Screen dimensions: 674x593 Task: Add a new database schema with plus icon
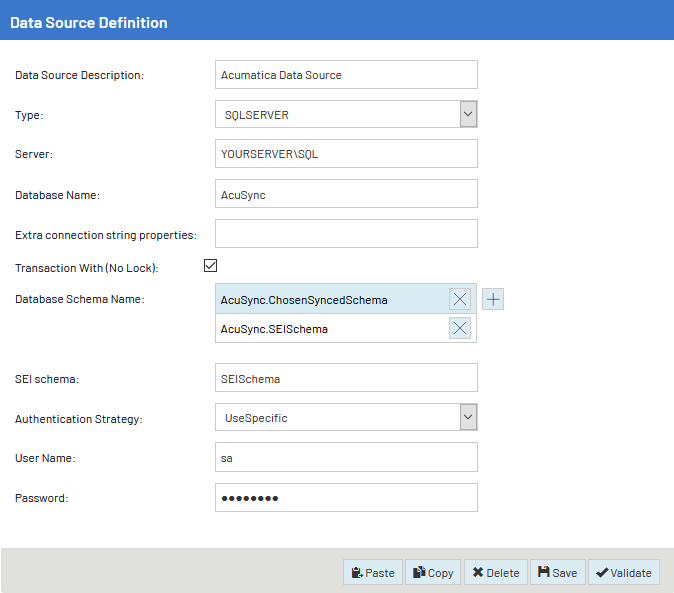coord(493,299)
